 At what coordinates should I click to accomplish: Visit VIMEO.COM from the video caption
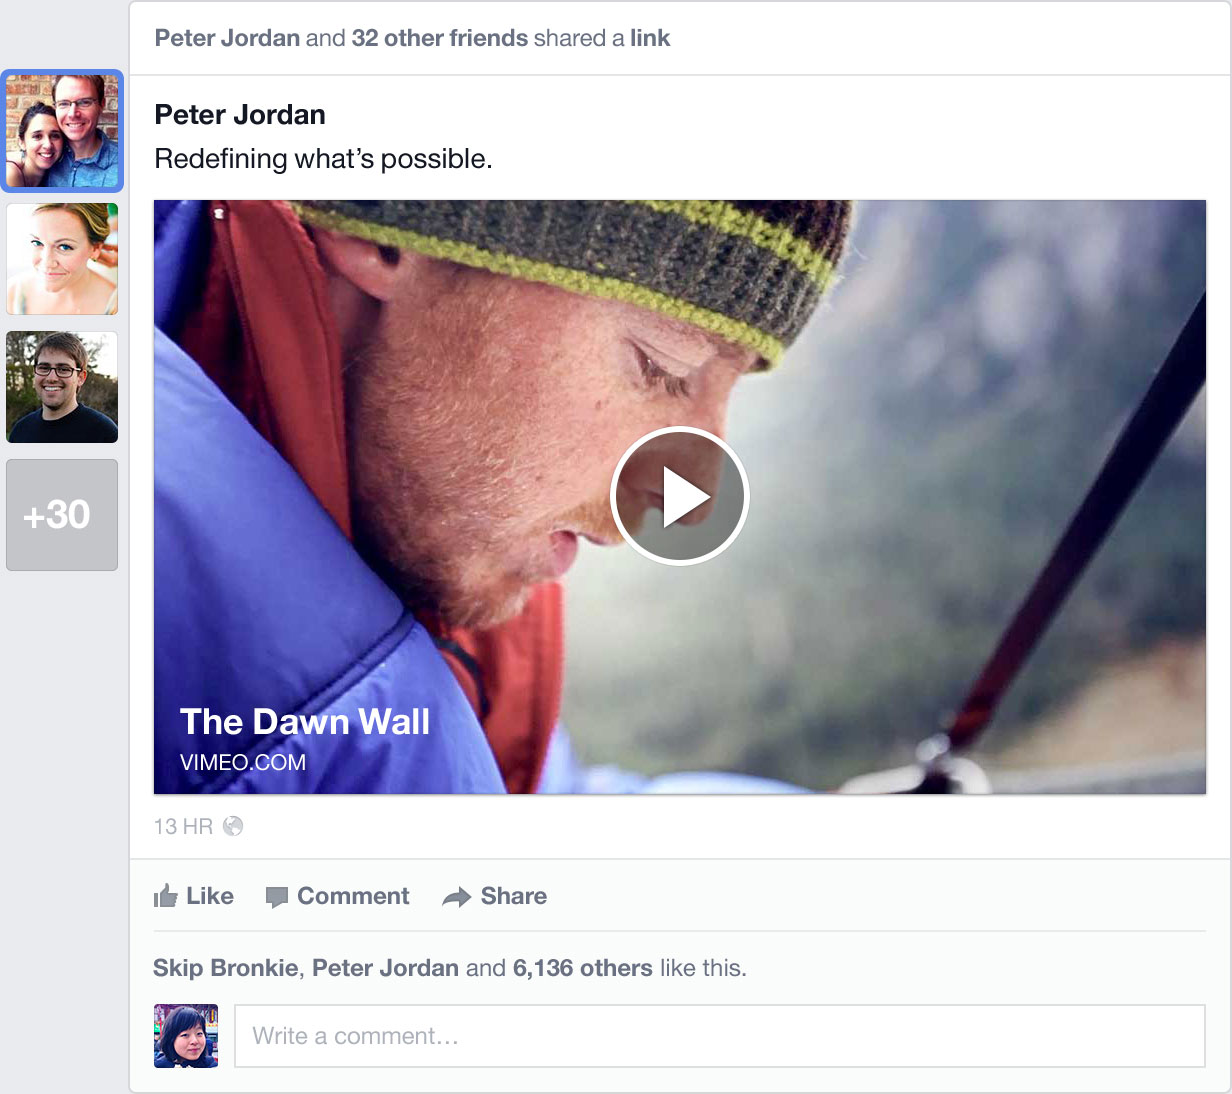242,762
